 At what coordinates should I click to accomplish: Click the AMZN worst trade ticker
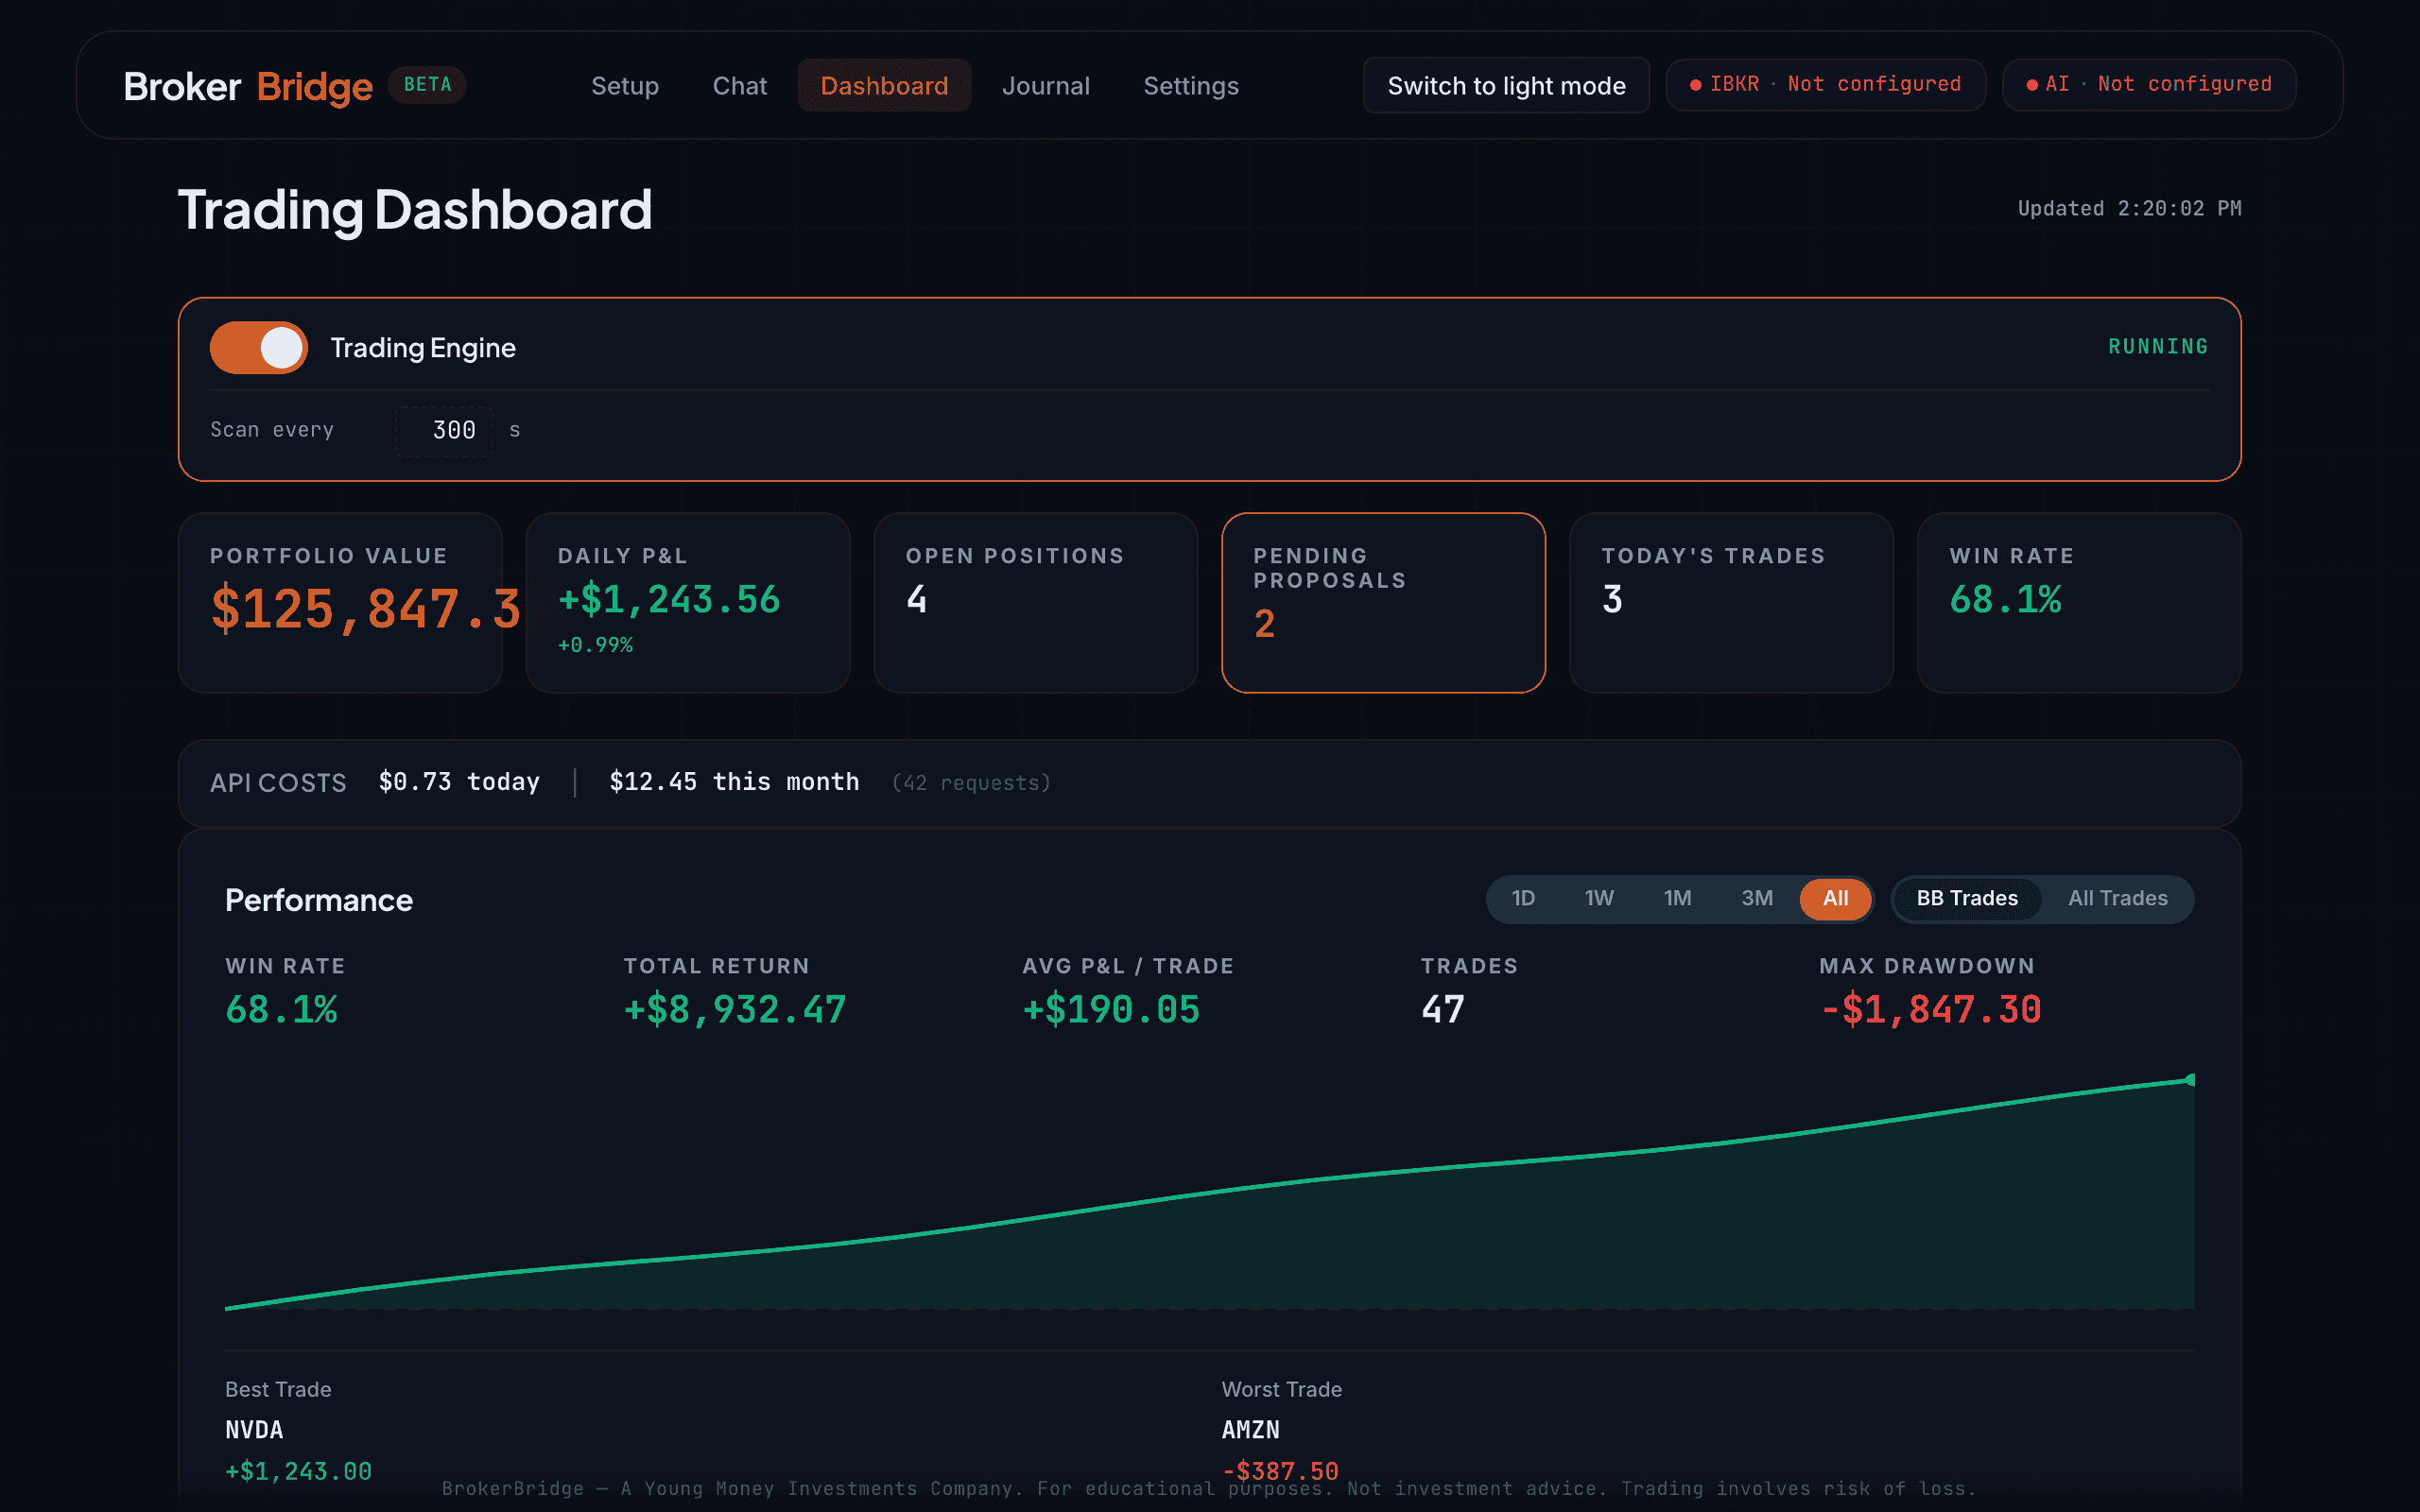pos(1250,1430)
